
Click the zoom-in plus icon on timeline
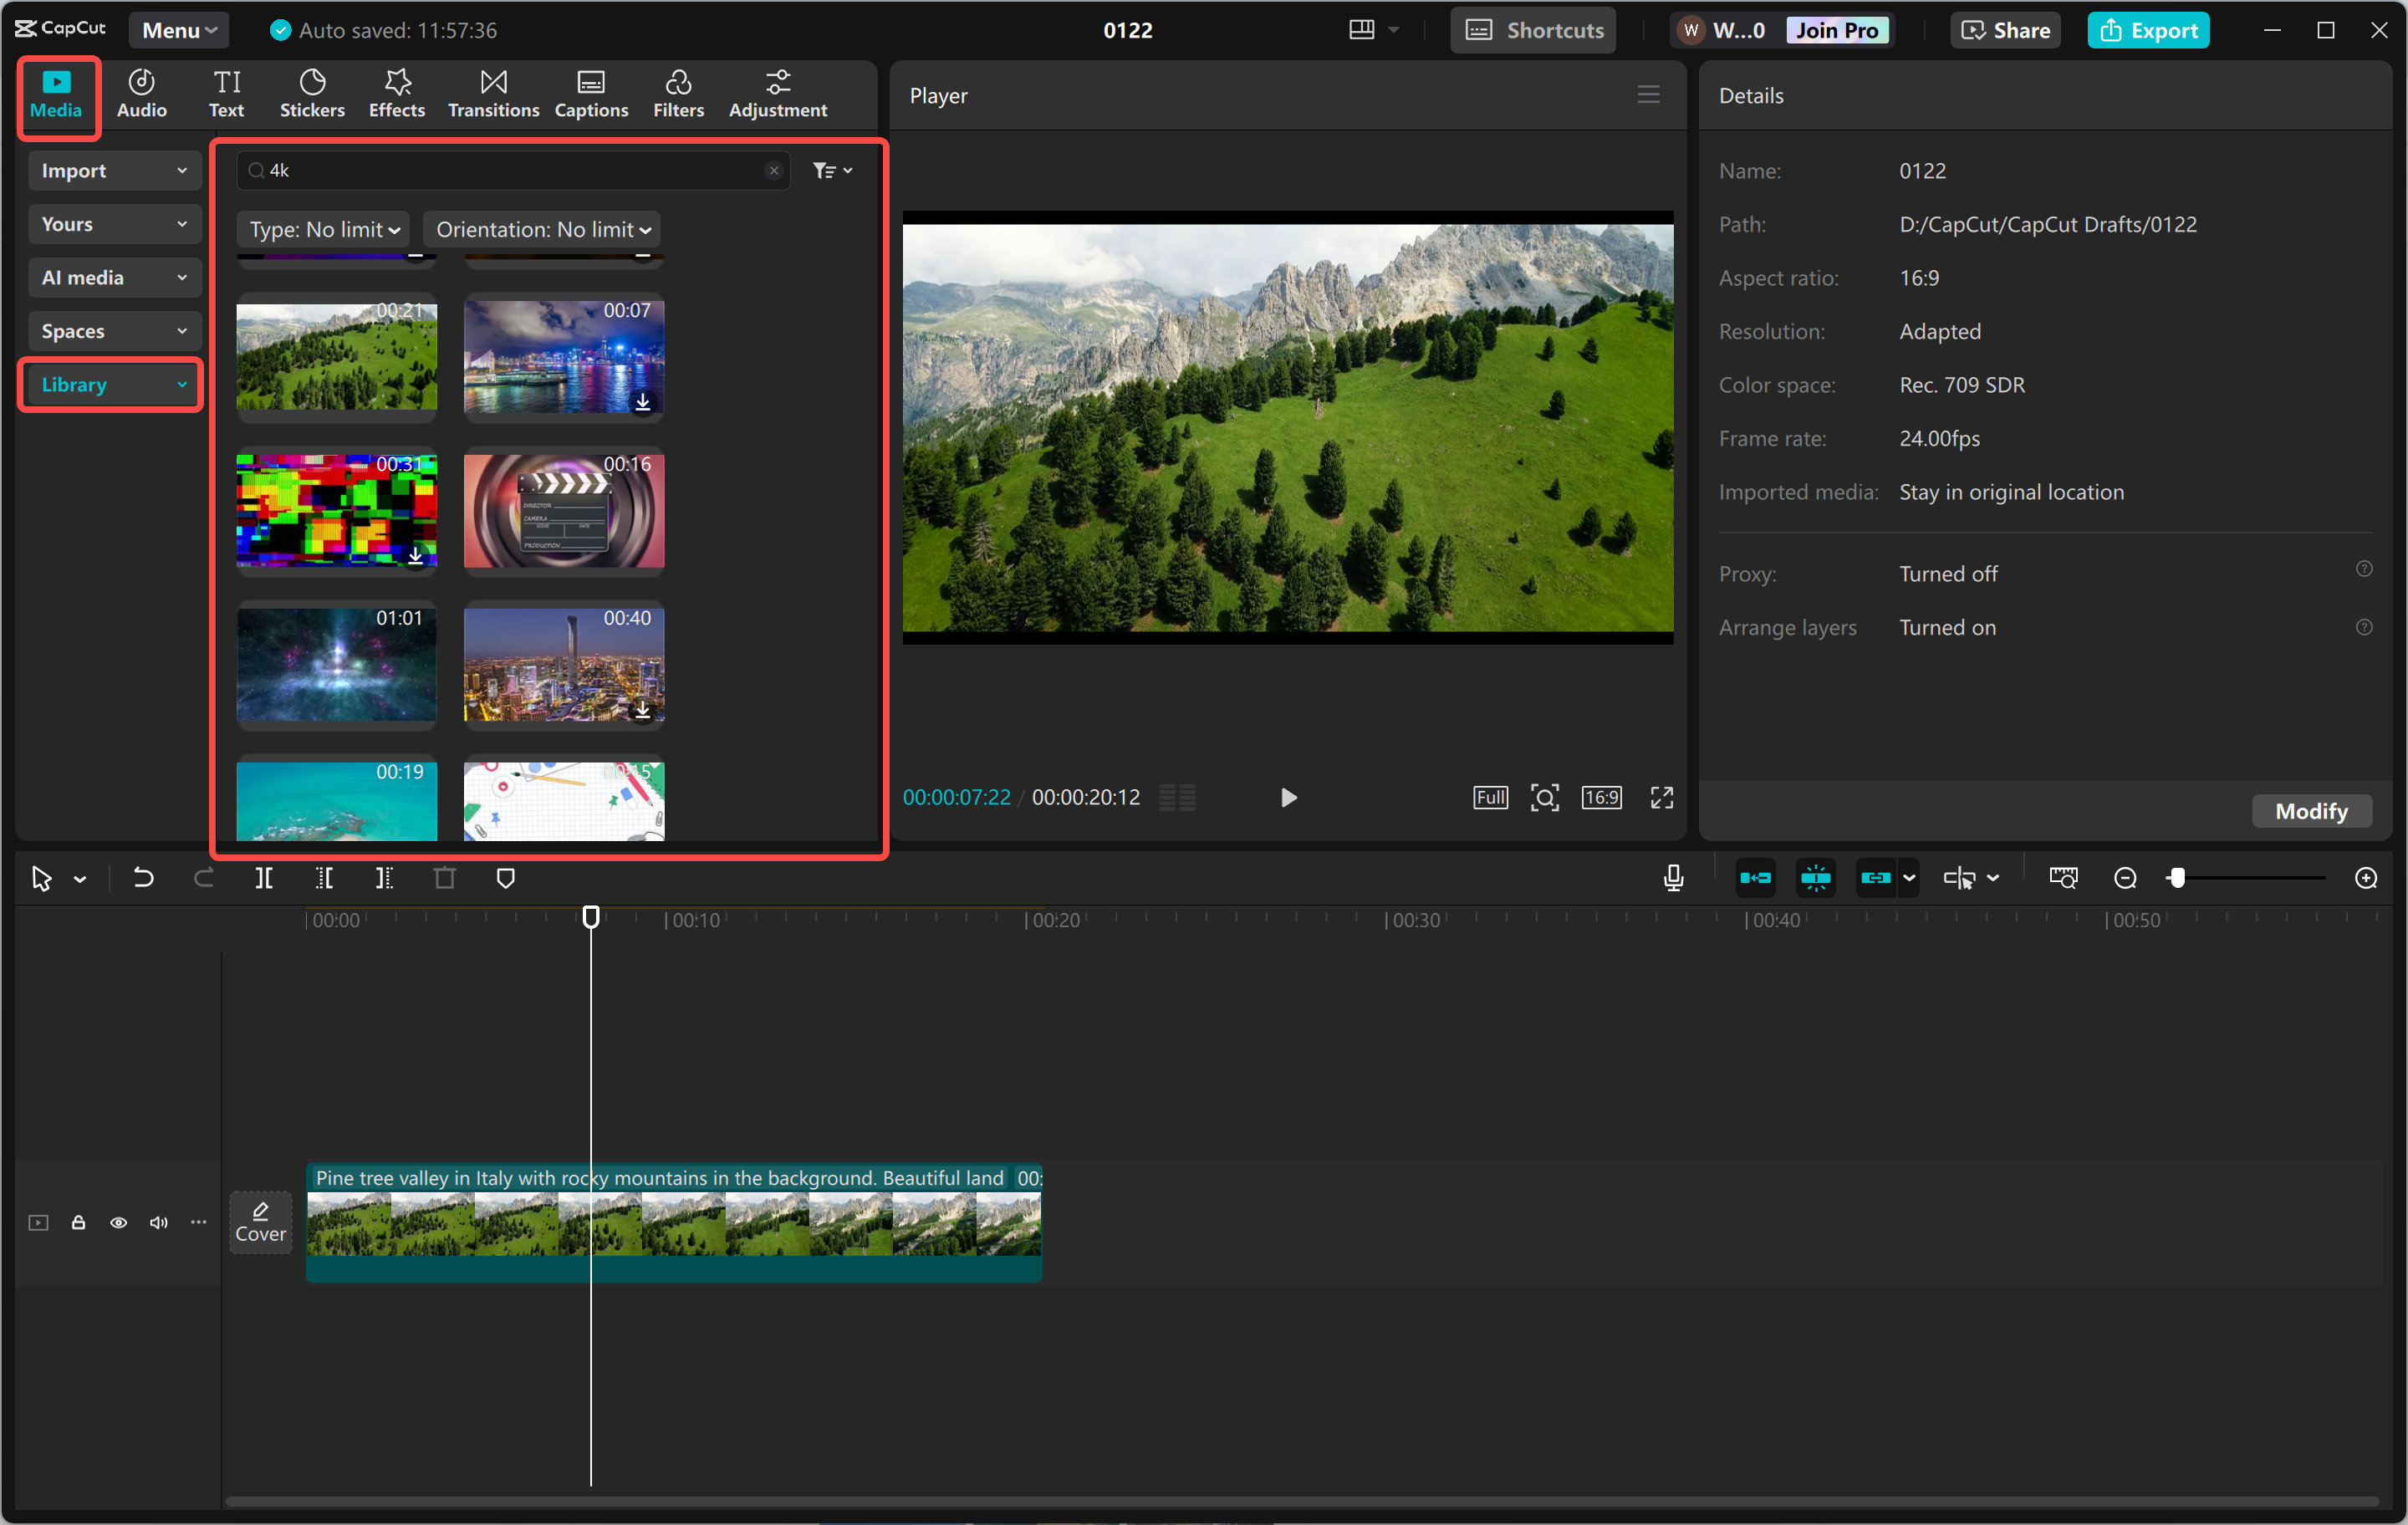point(2365,878)
